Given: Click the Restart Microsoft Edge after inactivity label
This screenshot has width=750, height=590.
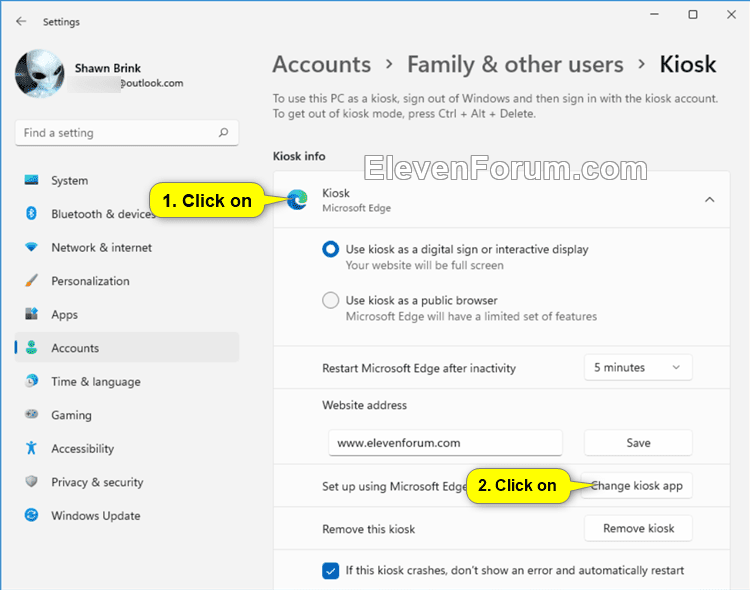Looking at the screenshot, I should point(419,368).
